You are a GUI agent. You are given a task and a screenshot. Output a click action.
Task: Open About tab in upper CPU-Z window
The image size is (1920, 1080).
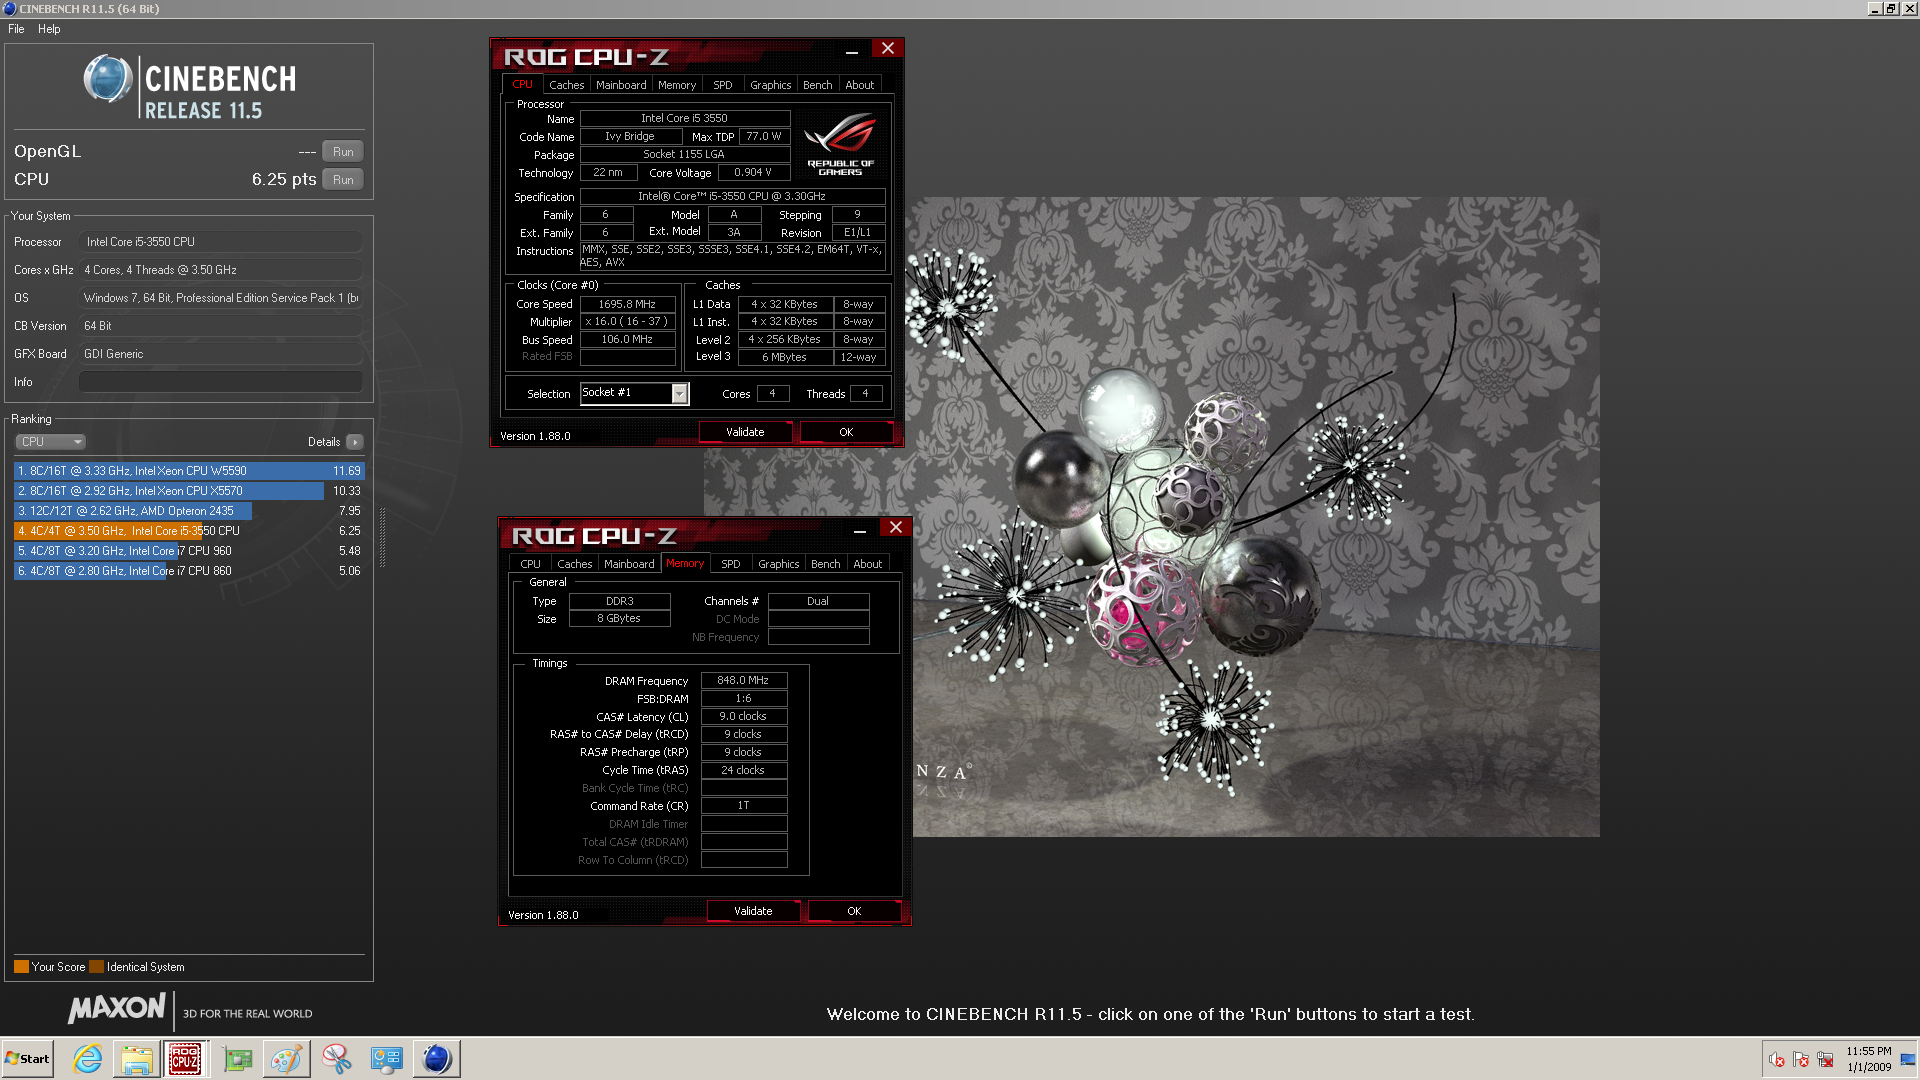tap(860, 85)
